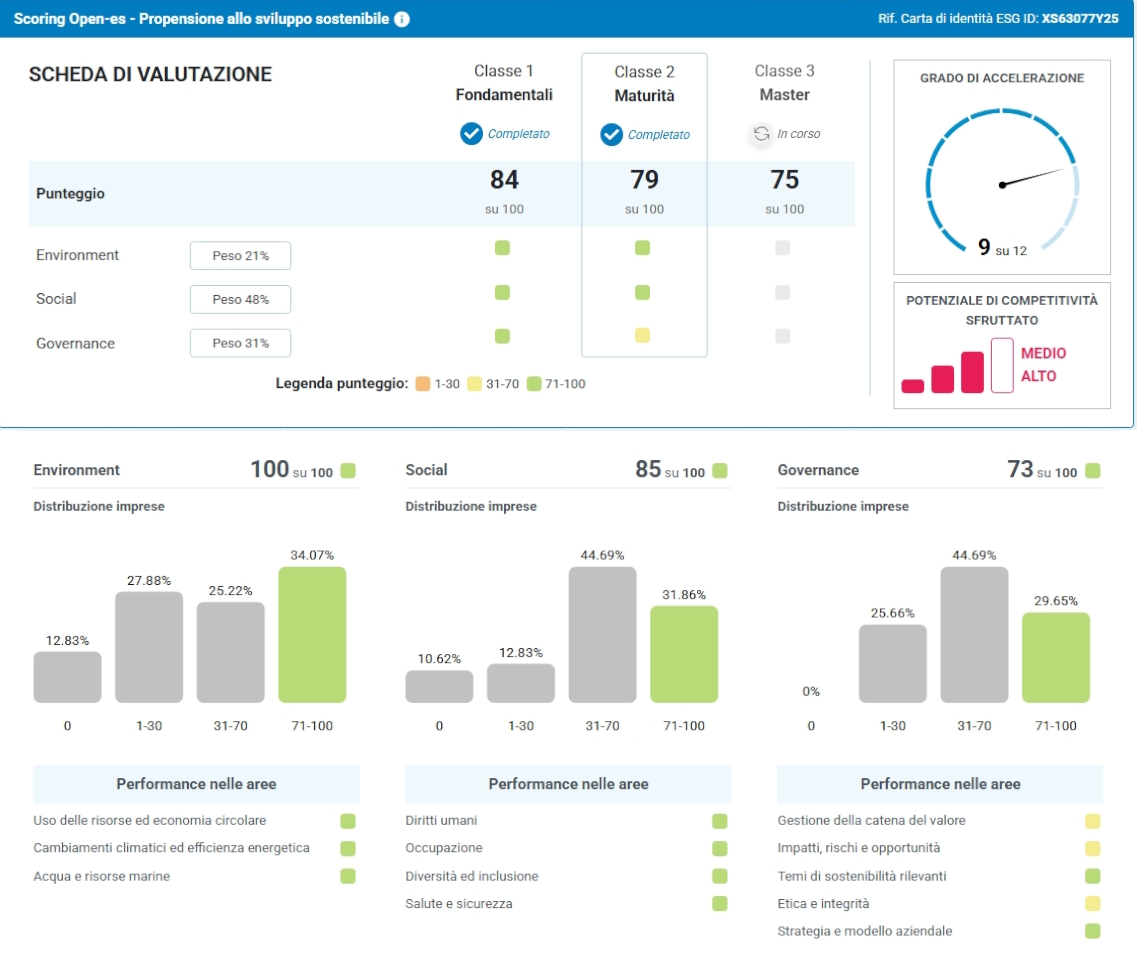Click the Social green square under Classe 2
This screenshot has height=963, width=1137.
(x=642, y=292)
